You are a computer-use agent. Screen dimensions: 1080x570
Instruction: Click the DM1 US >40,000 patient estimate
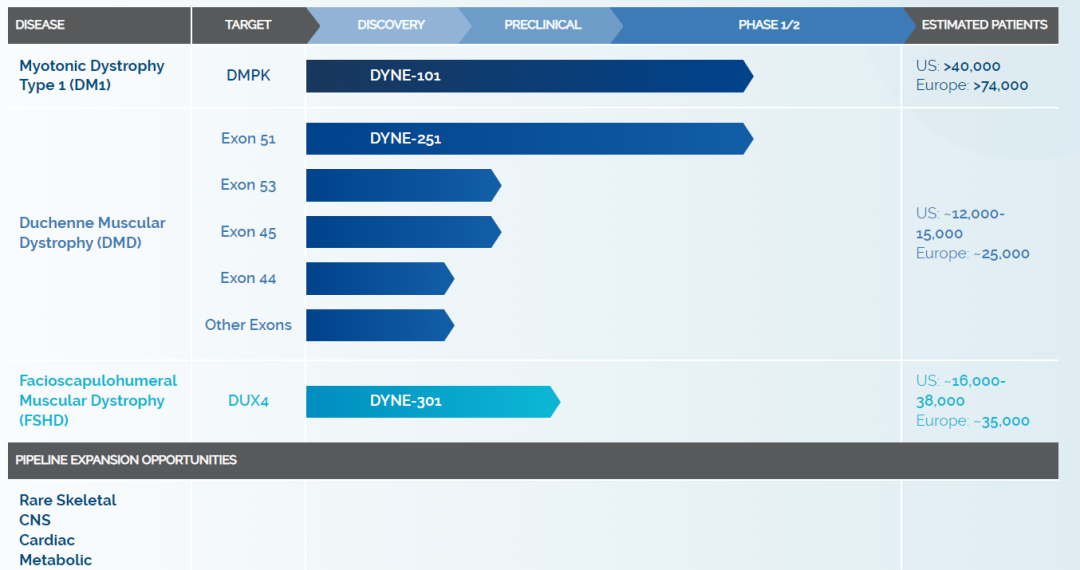click(958, 66)
